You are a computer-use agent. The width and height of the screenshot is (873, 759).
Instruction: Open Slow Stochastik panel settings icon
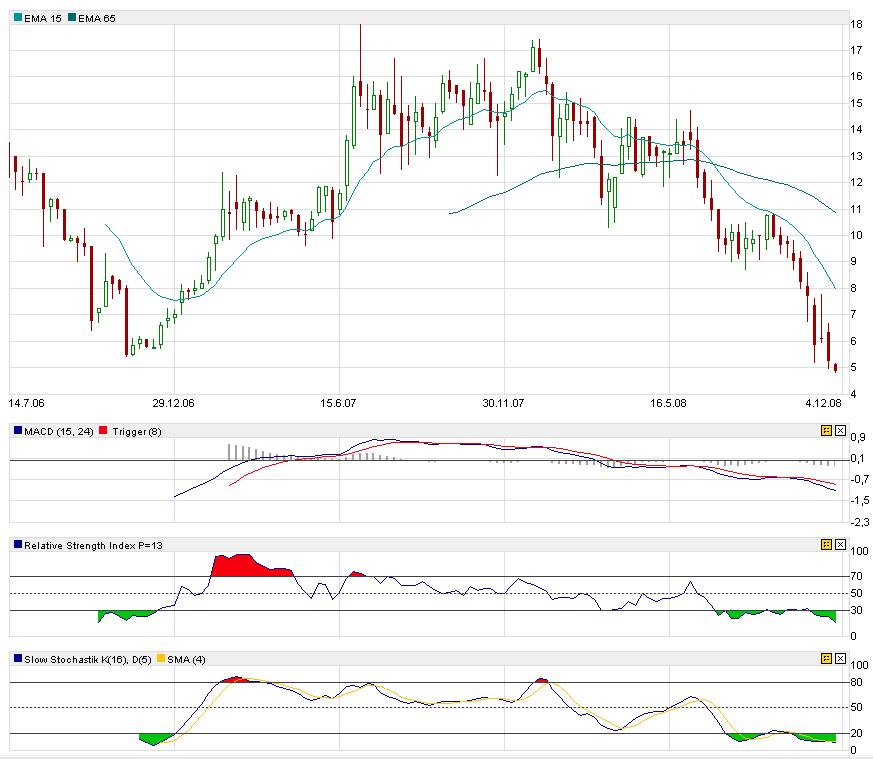pos(826,659)
